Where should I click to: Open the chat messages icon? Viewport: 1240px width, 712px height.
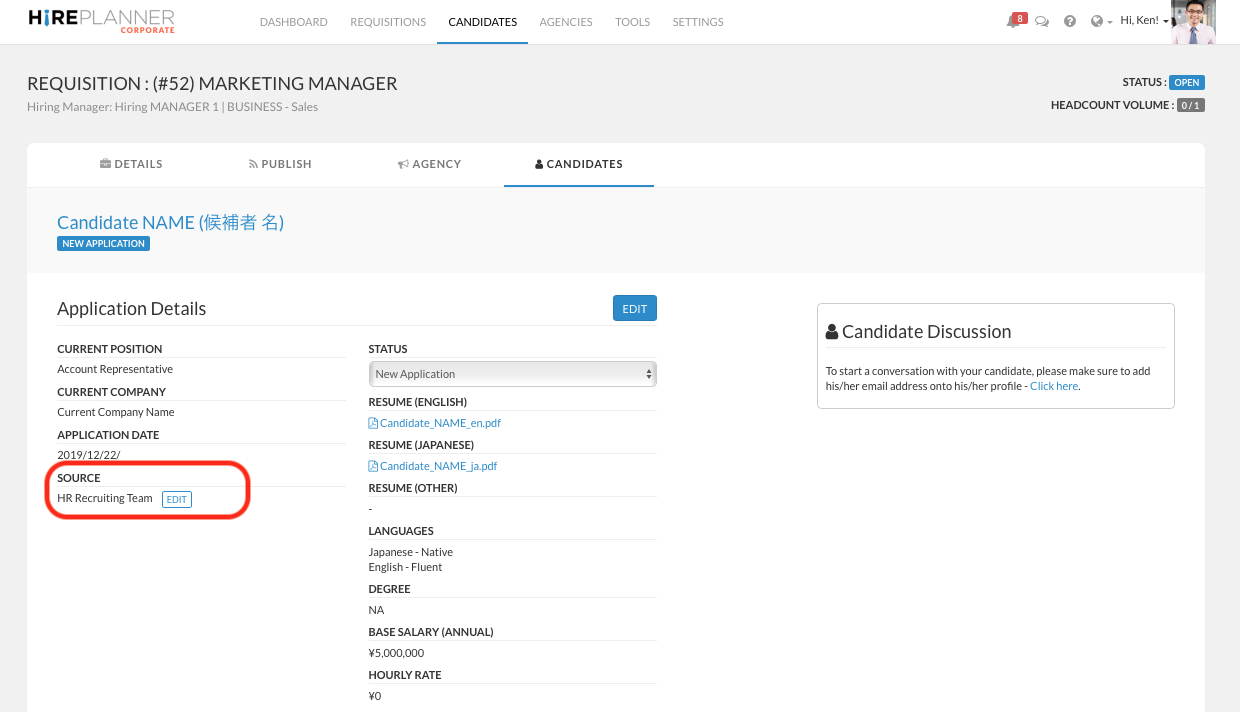[1042, 21]
